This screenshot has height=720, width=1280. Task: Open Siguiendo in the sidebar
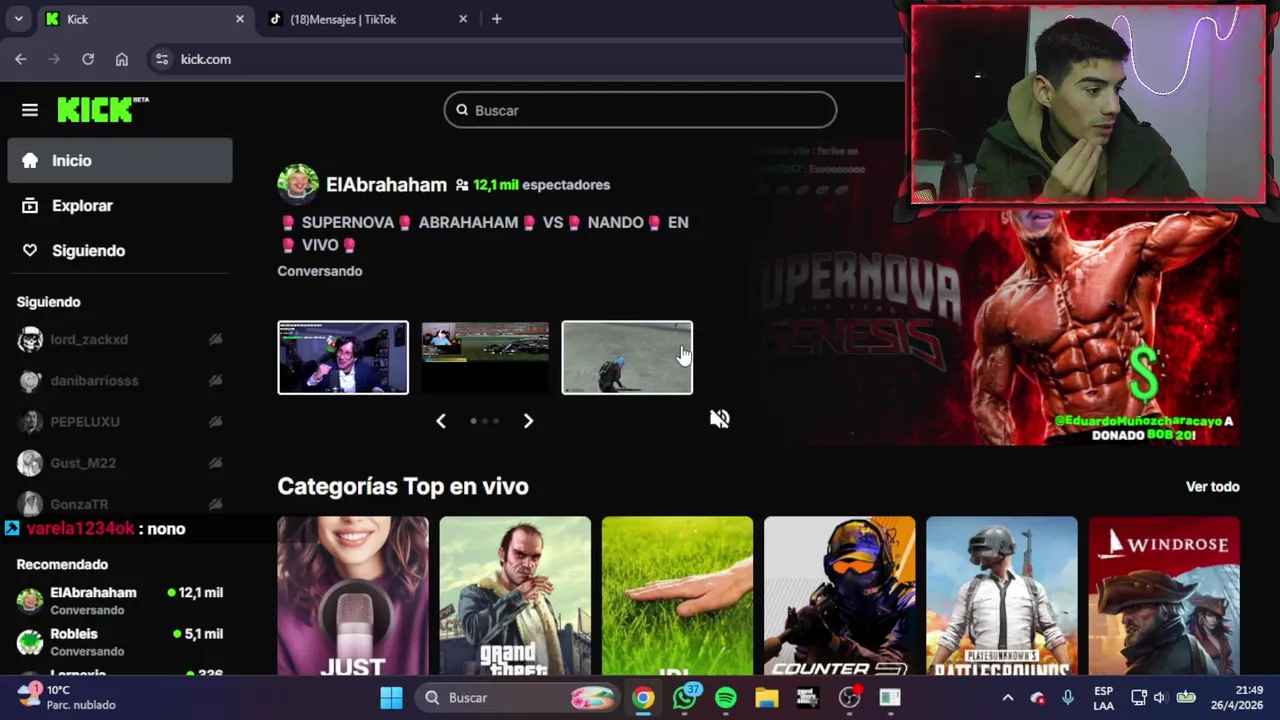pyautogui.click(x=120, y=250)
